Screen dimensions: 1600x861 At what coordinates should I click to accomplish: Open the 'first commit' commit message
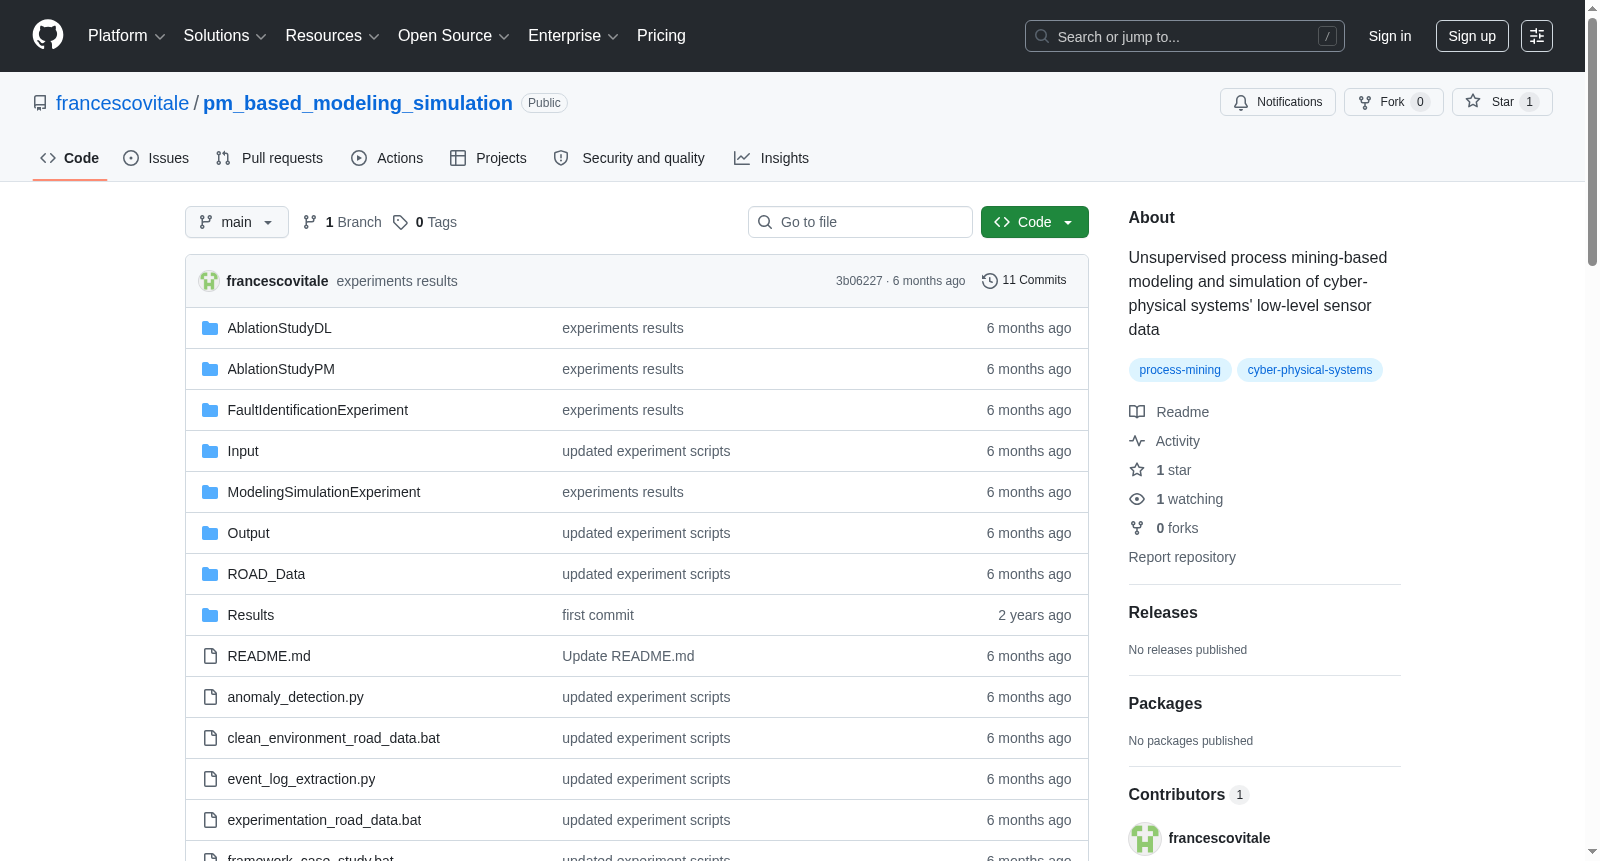598,615
